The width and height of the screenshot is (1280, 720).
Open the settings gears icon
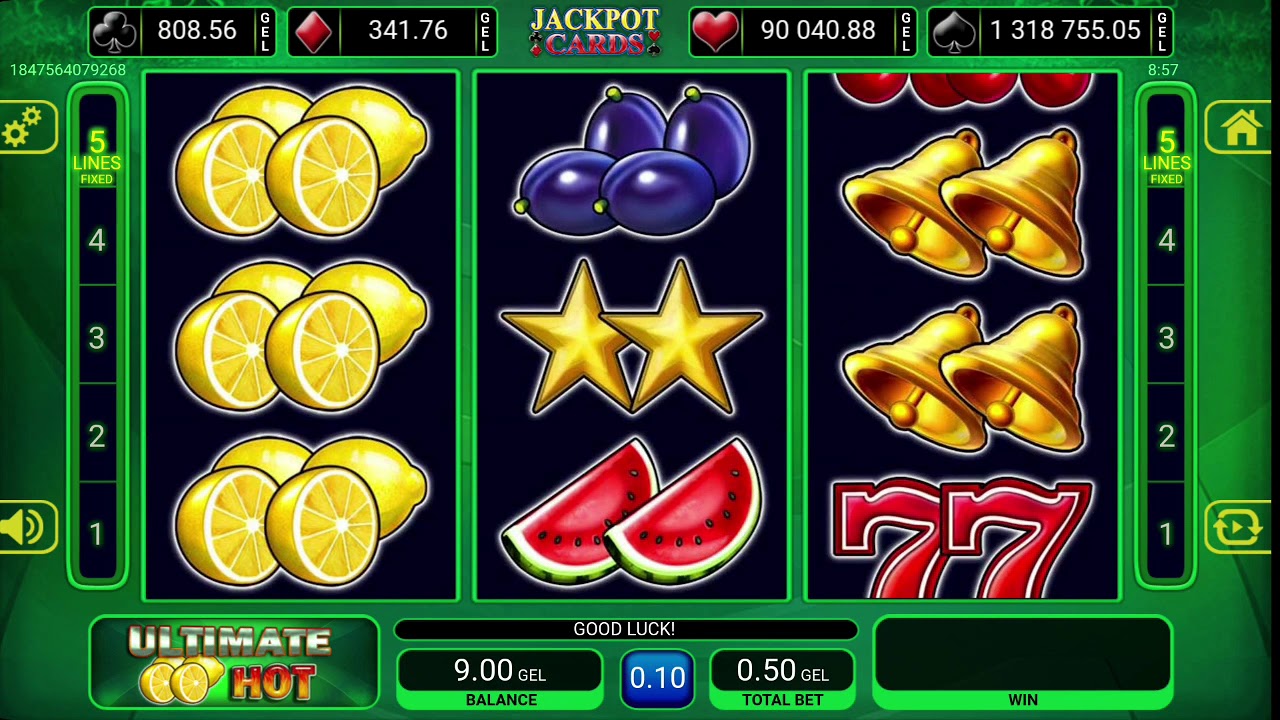[x=23, y=128]
